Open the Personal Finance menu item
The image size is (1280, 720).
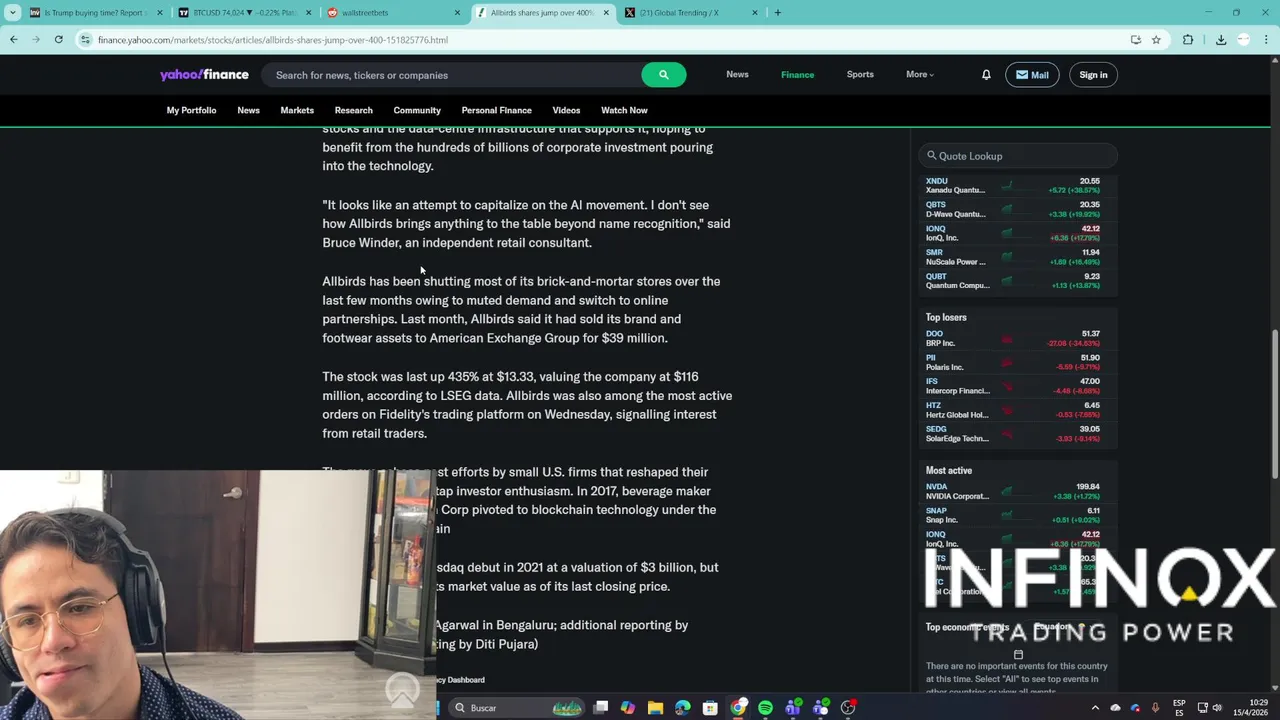[x=496, y=110]
